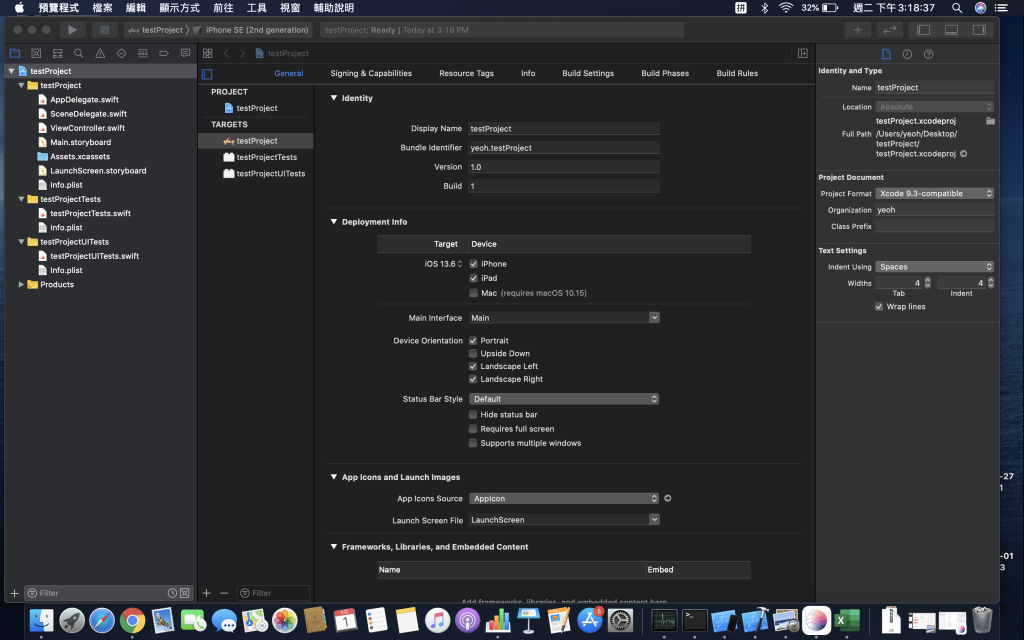Collapse the testProjectTests folder
The height and width of the screenshot is (640, 1024).
click(22, 199)
